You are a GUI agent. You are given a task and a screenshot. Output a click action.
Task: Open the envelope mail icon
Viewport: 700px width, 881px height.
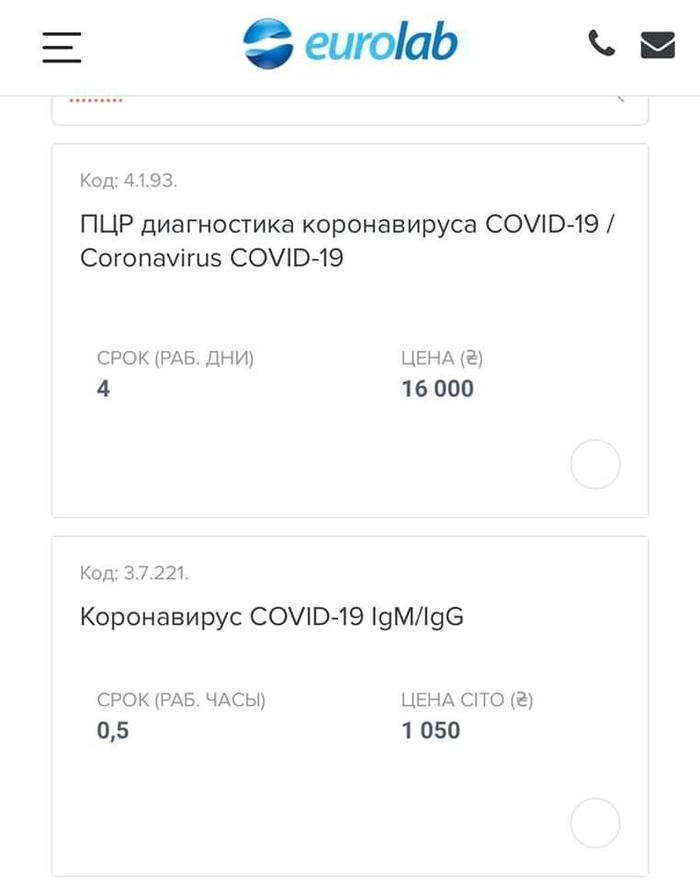(x=657, y=45)
